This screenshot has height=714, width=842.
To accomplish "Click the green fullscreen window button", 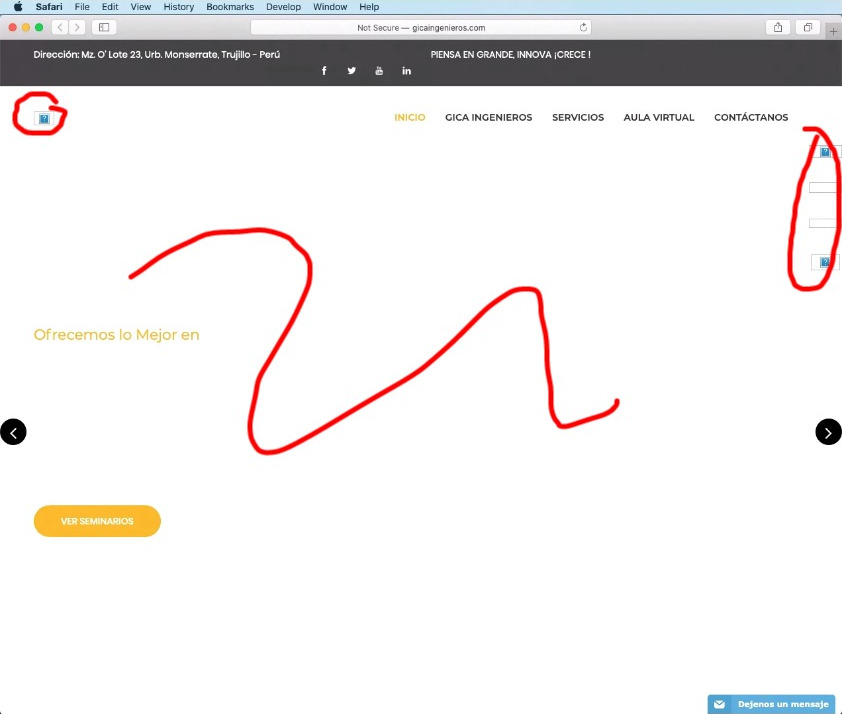I will (x=39, y=27).
